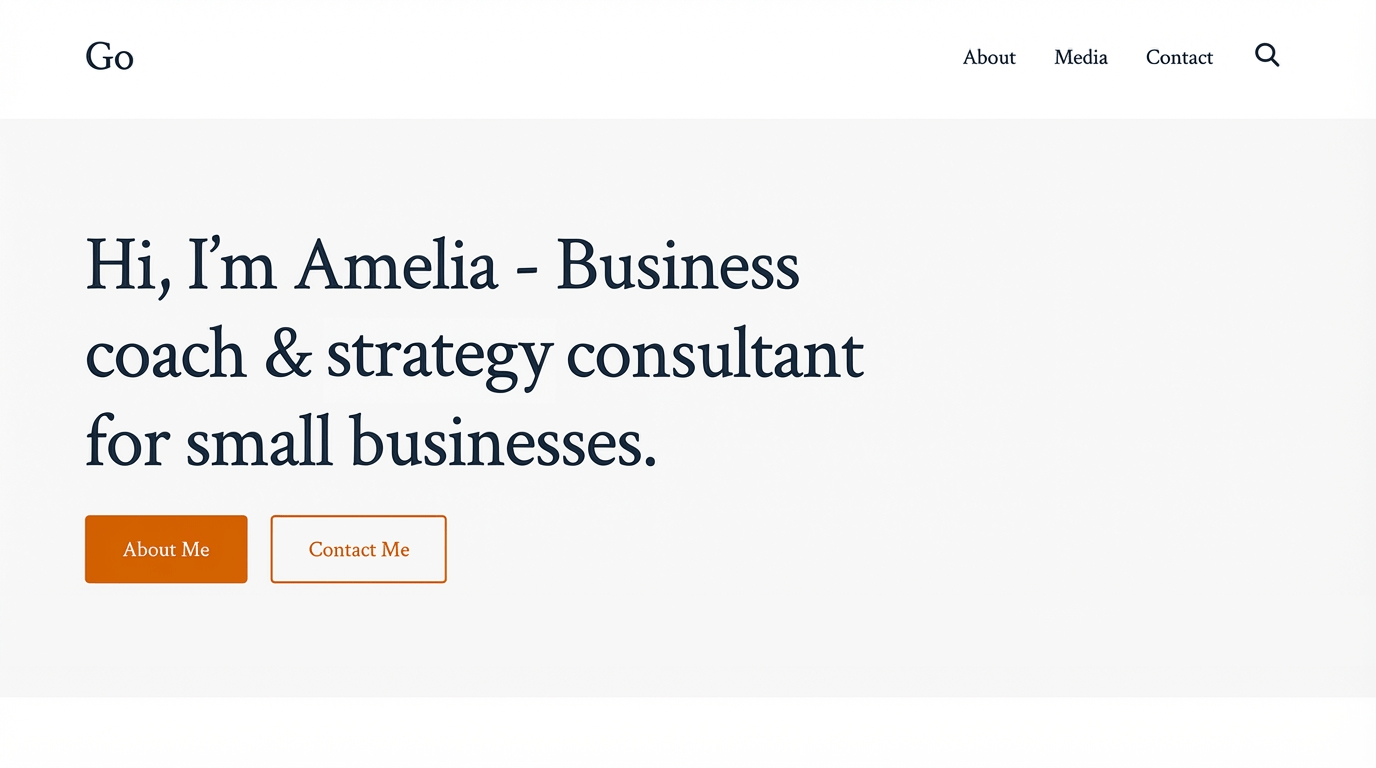Image resolution: width=1376 pixels, height=768 pixels.
Task: Click the word Business in the heading
Action: pyautogui.click(x=677, y=266)
